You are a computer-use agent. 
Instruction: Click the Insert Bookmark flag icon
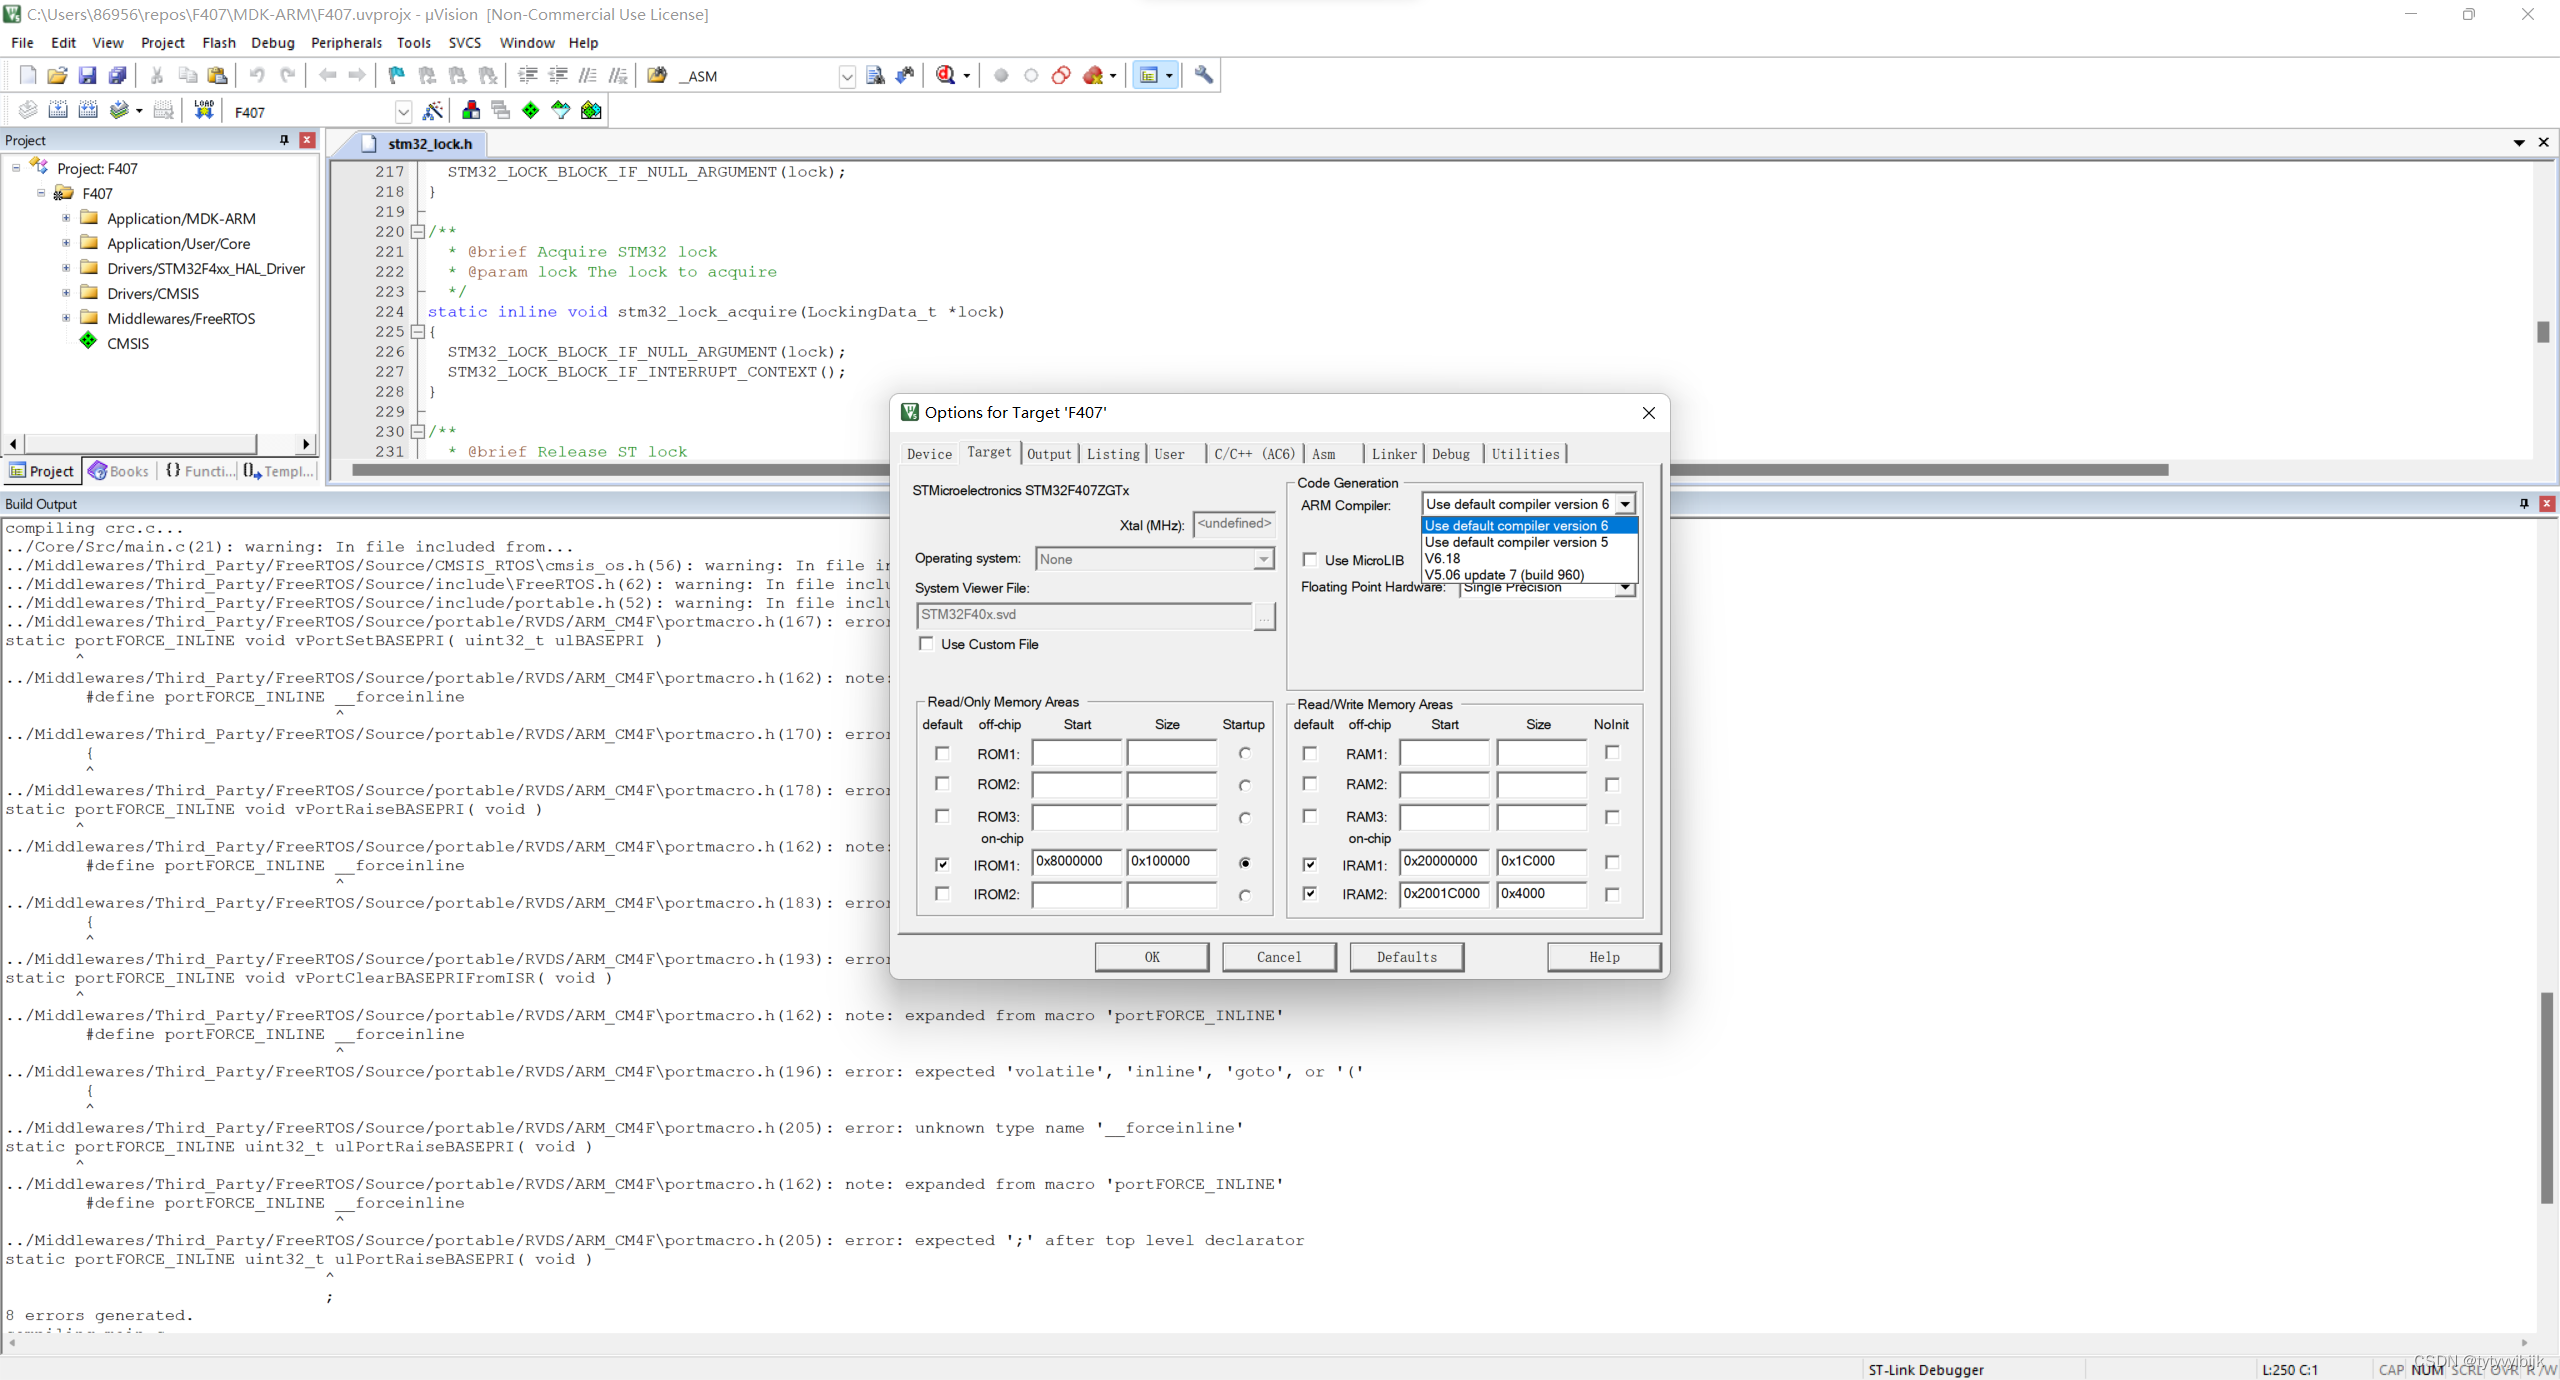click(396, 75)
